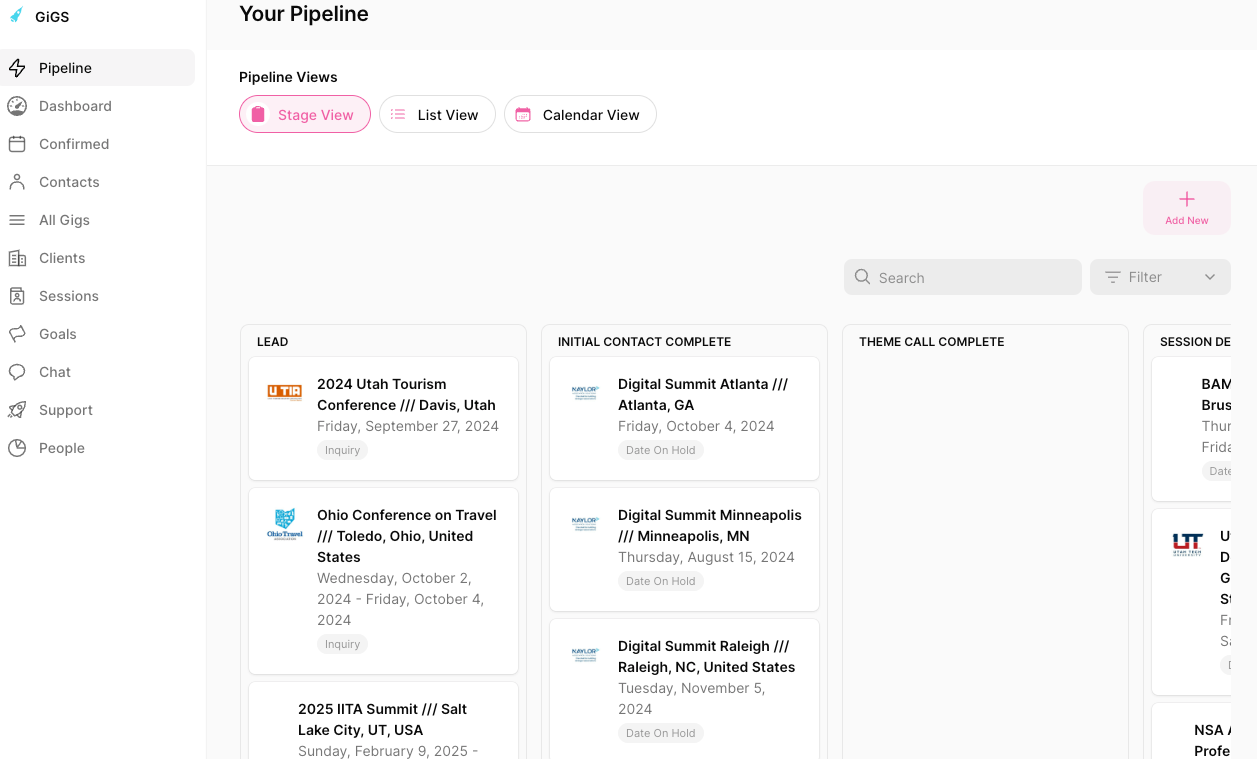This screenshot has height=759, width=1257.
Task: Select the Stage View option
Action: pos(305,115)
